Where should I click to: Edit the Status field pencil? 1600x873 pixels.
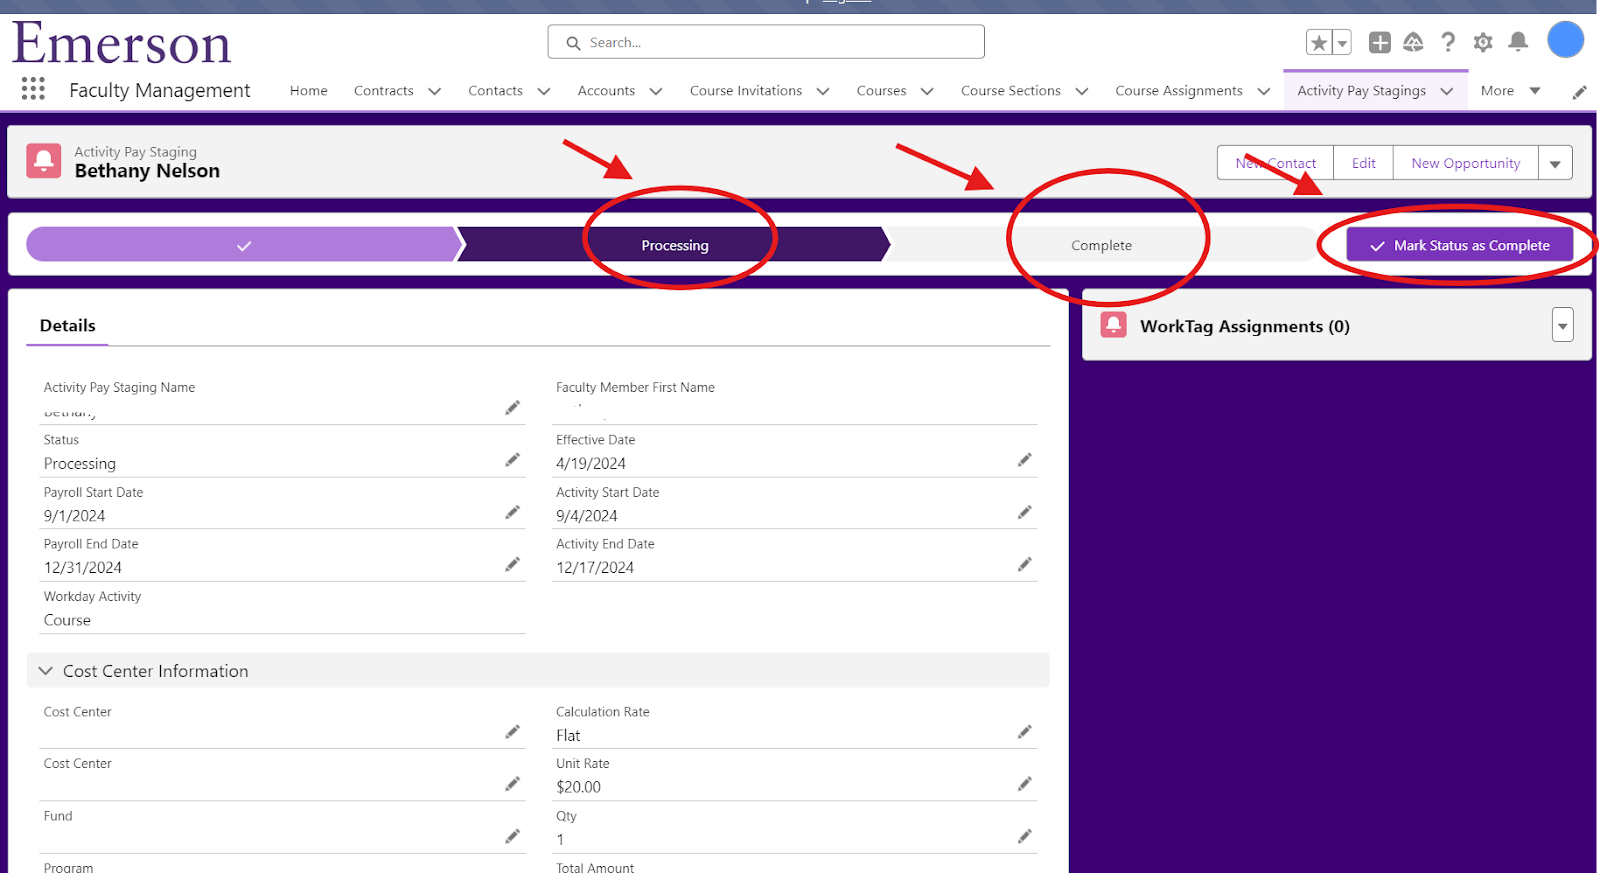click(x=512, y=460)
